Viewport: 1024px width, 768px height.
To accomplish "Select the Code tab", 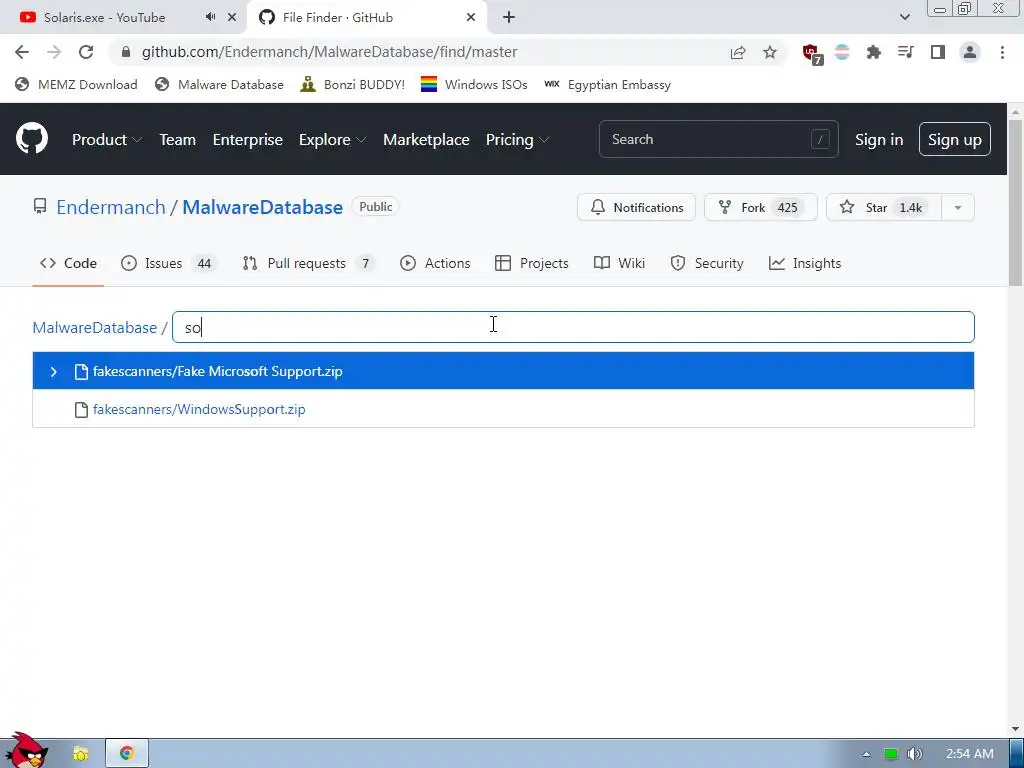I will [68, 263].
